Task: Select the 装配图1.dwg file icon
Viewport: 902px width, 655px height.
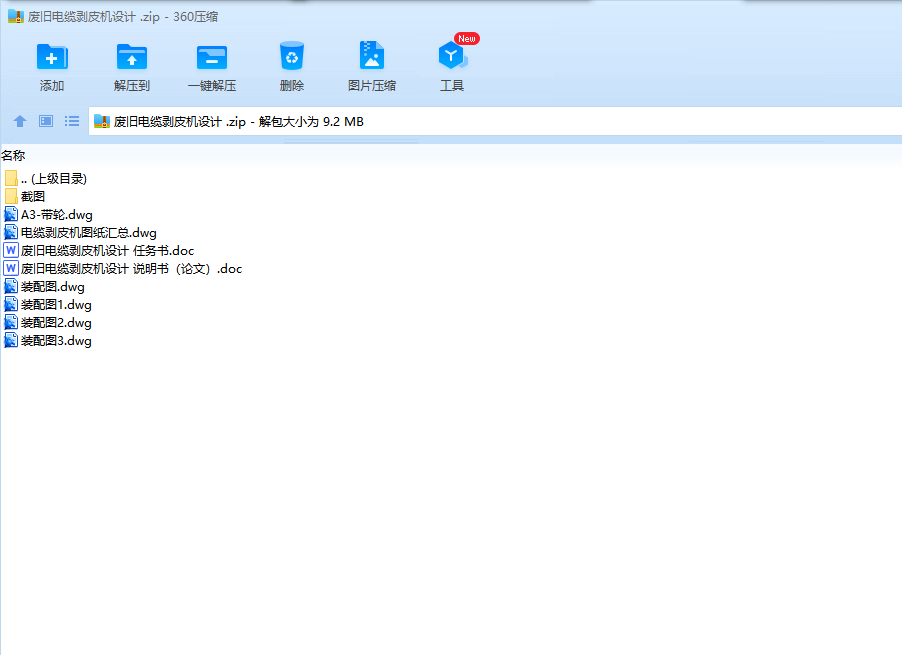Action: 11,304
